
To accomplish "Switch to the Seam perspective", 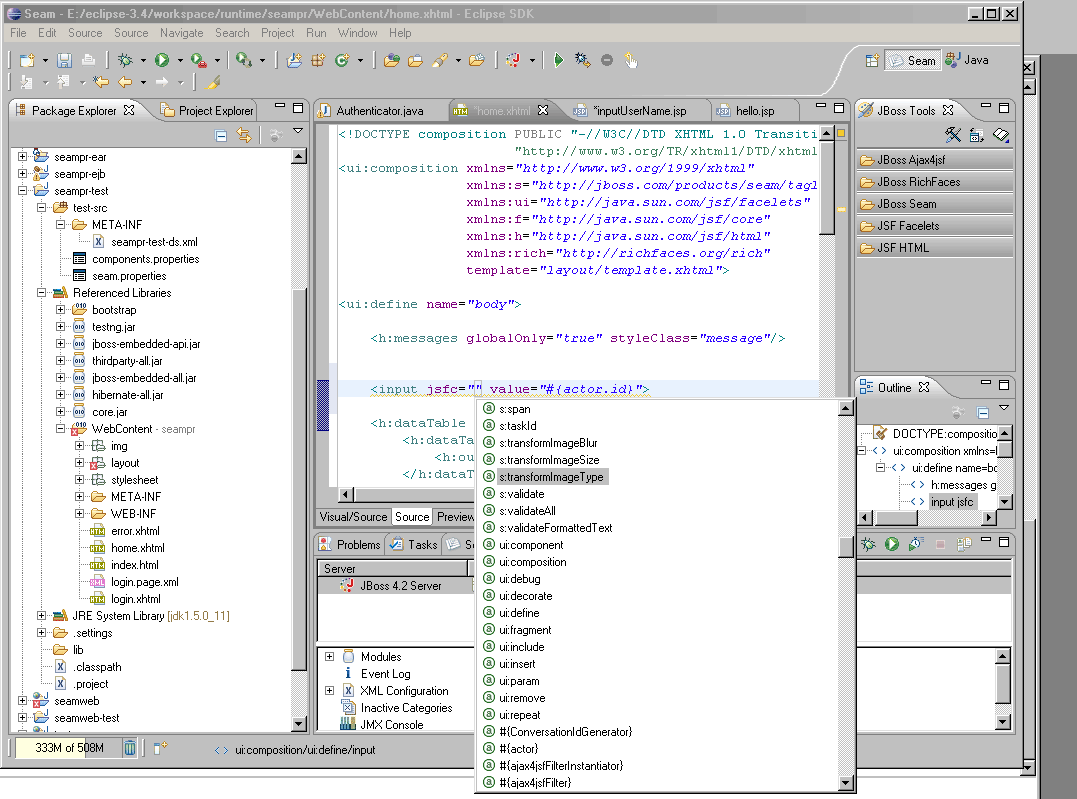I will click(x=911, y=60).
